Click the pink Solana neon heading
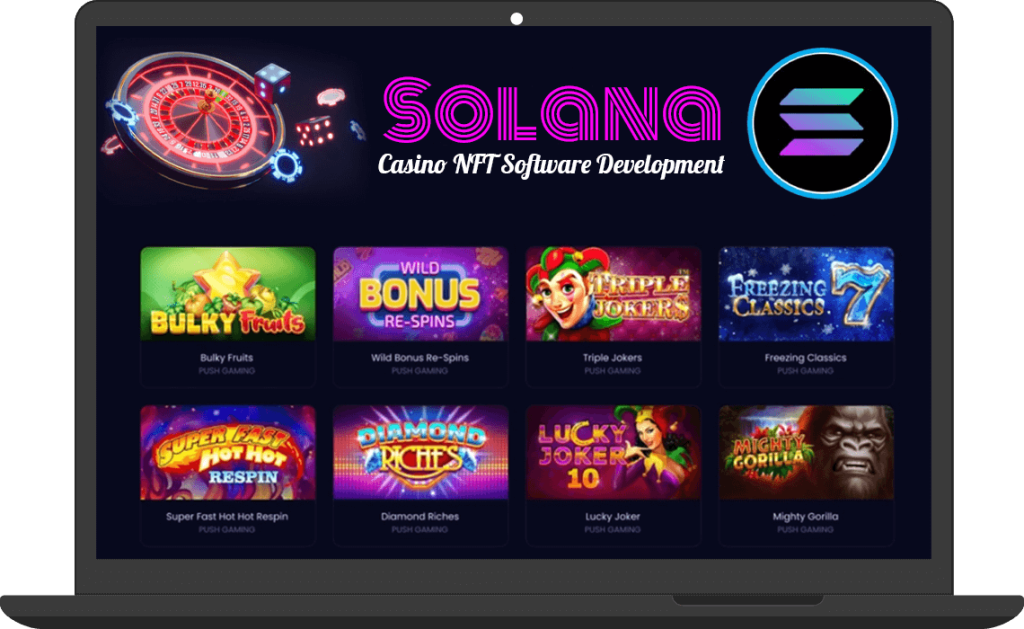The image size is (1024, 629). pos(552,109)
